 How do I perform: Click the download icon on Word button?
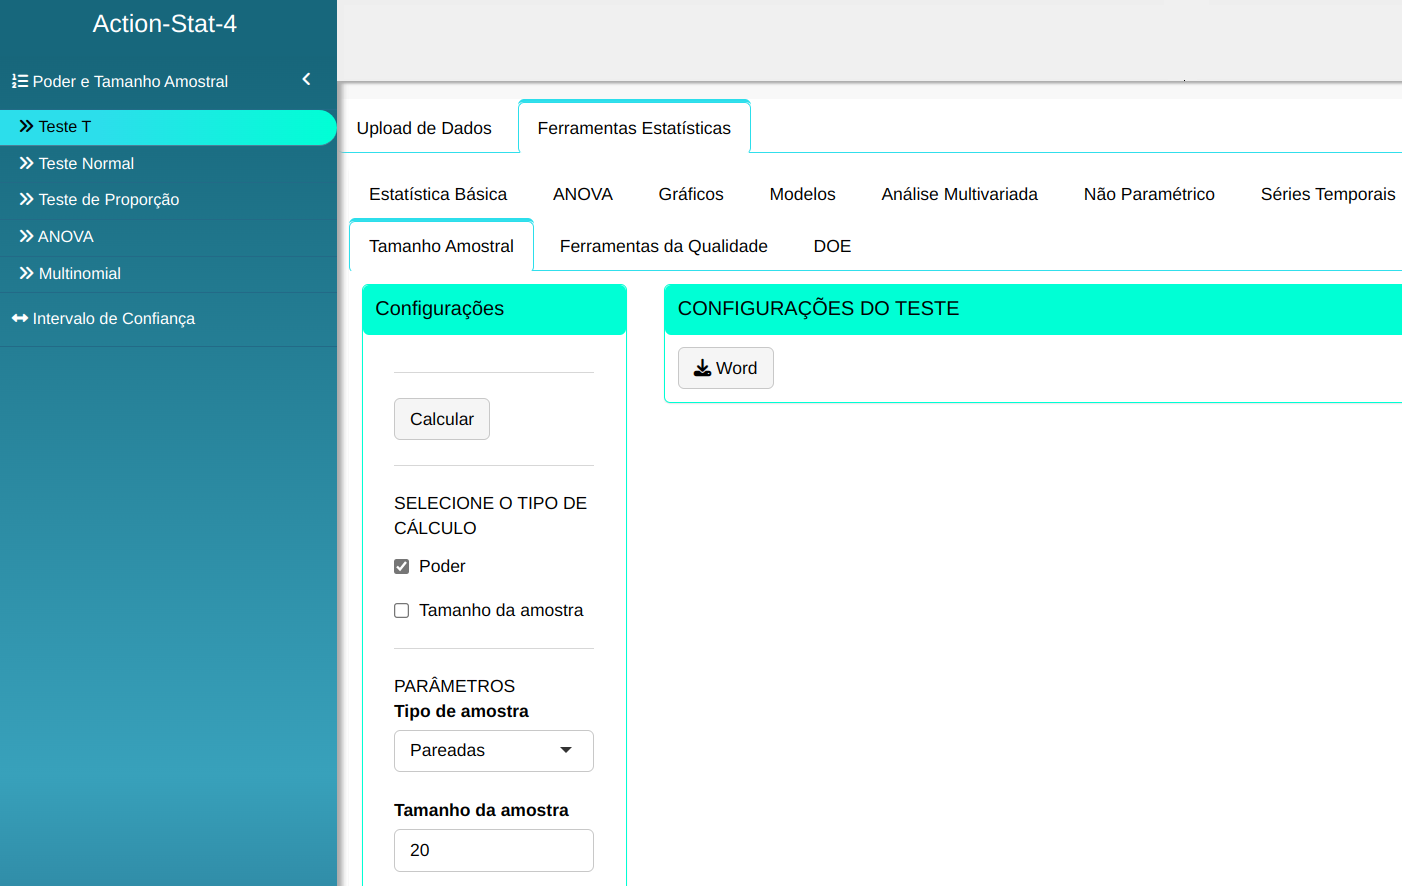(703, 368)
